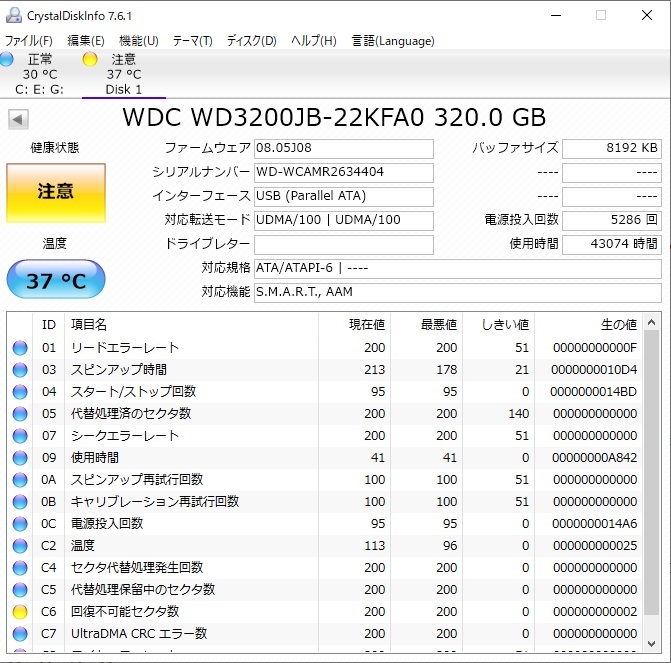Click status circle for 04 スタート/ストップ回数

click(20, 392)
